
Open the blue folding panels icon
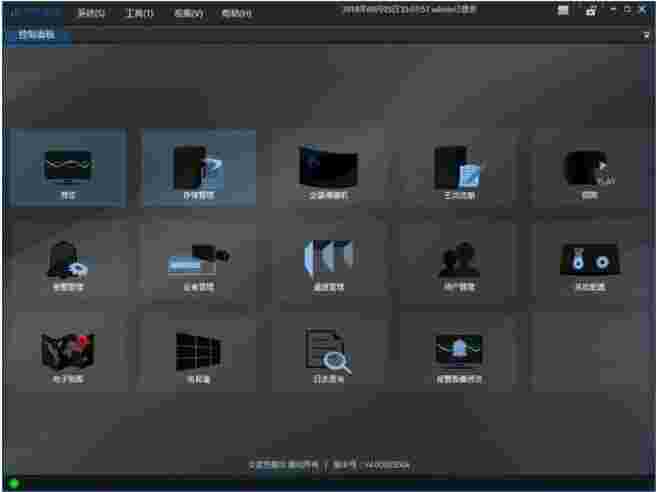tap(329, 261)
